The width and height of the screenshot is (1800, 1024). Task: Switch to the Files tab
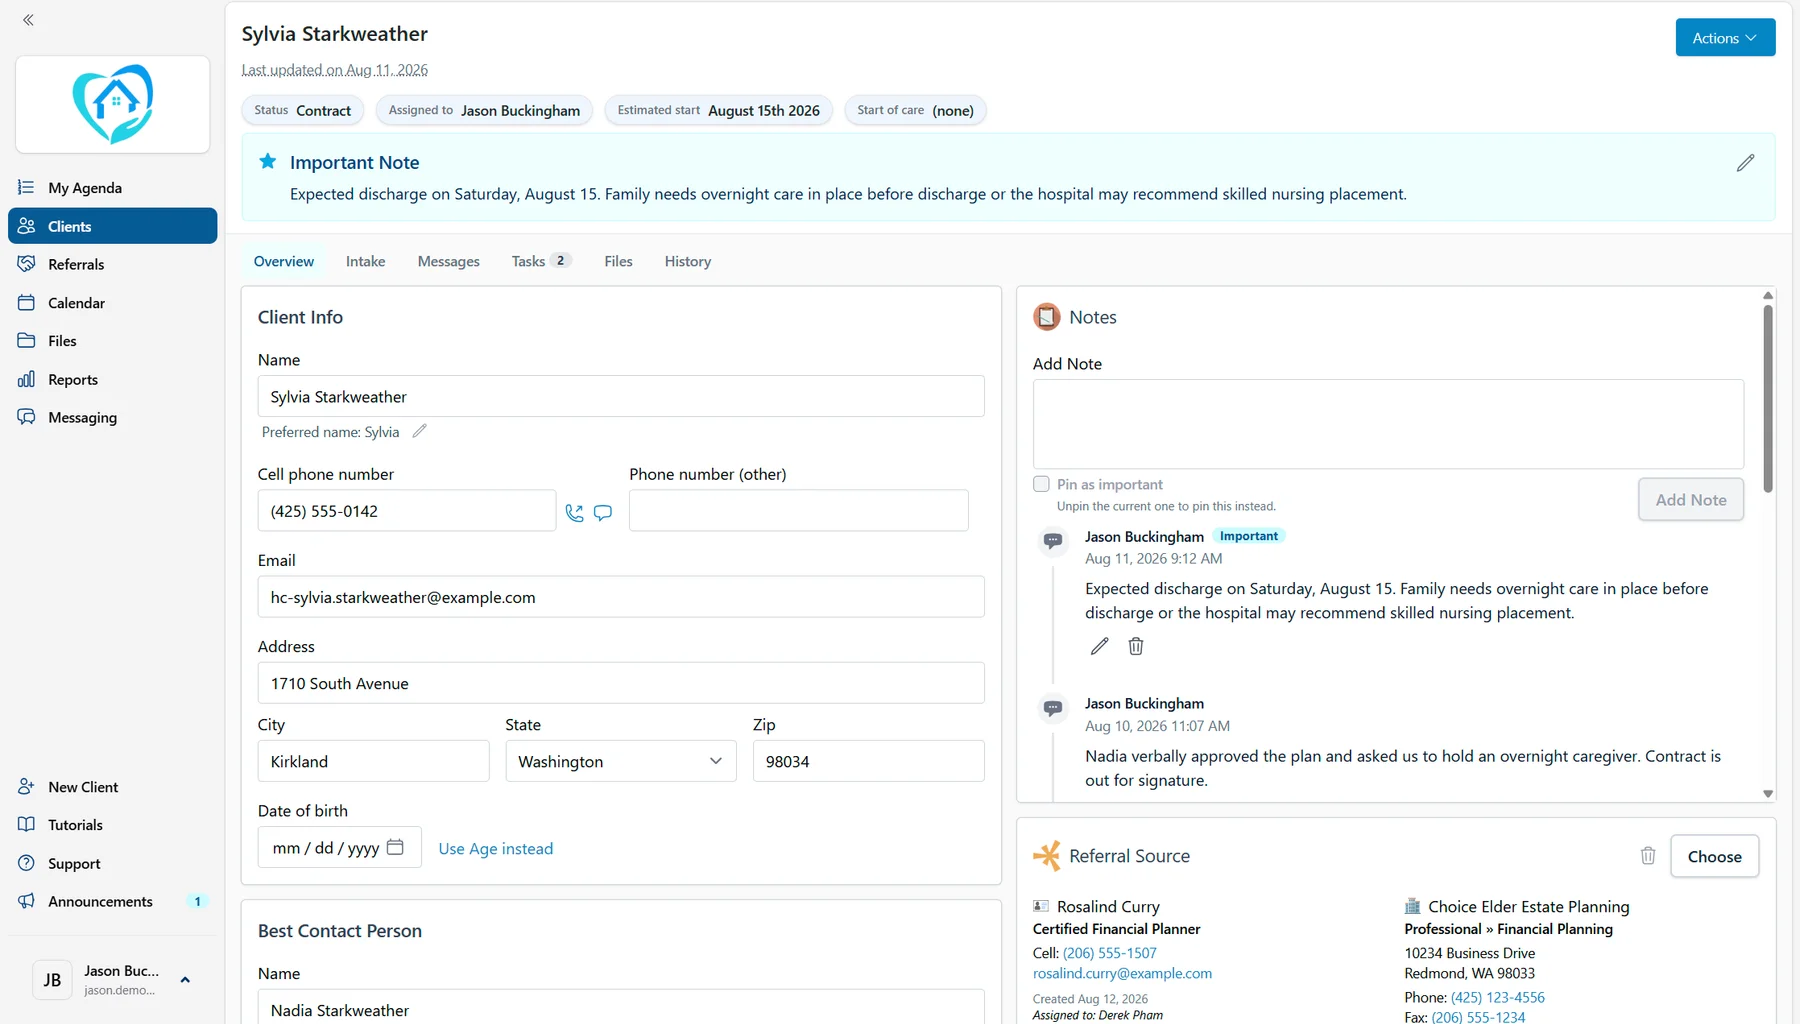click(x=618, y=261)
